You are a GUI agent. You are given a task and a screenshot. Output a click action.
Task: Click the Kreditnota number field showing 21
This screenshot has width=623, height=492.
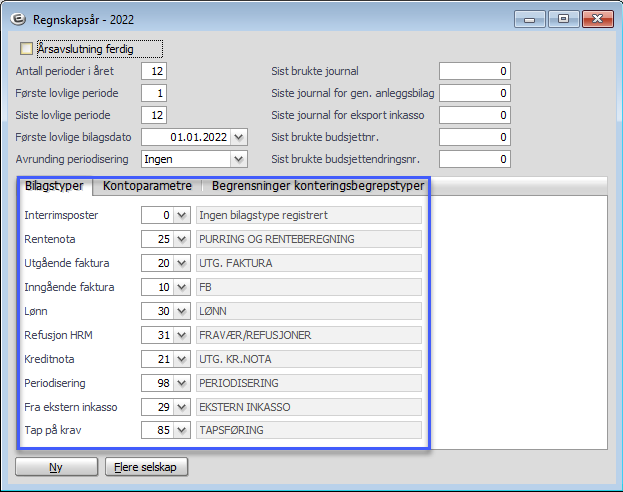point(157,359)
